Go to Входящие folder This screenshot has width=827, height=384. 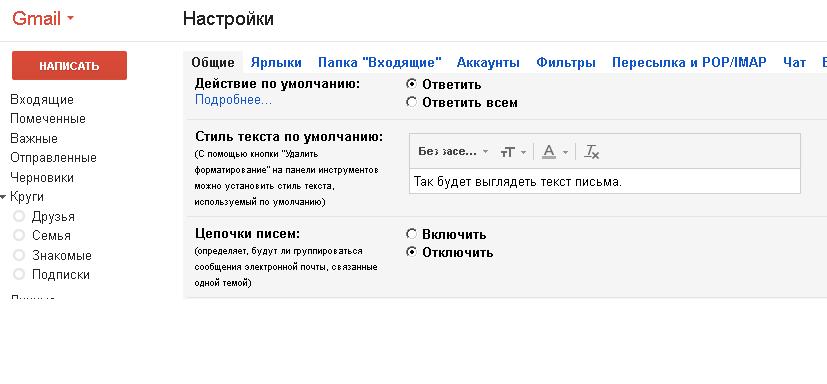tap(42, 100)
